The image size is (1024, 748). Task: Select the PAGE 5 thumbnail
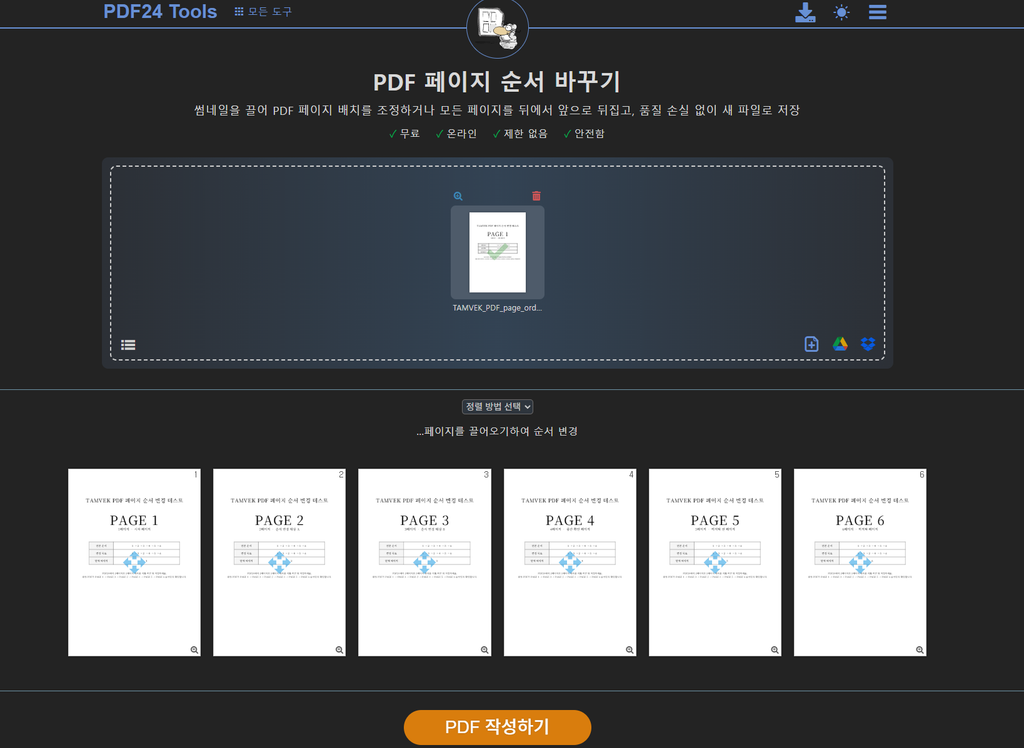[x=715, y=562]
